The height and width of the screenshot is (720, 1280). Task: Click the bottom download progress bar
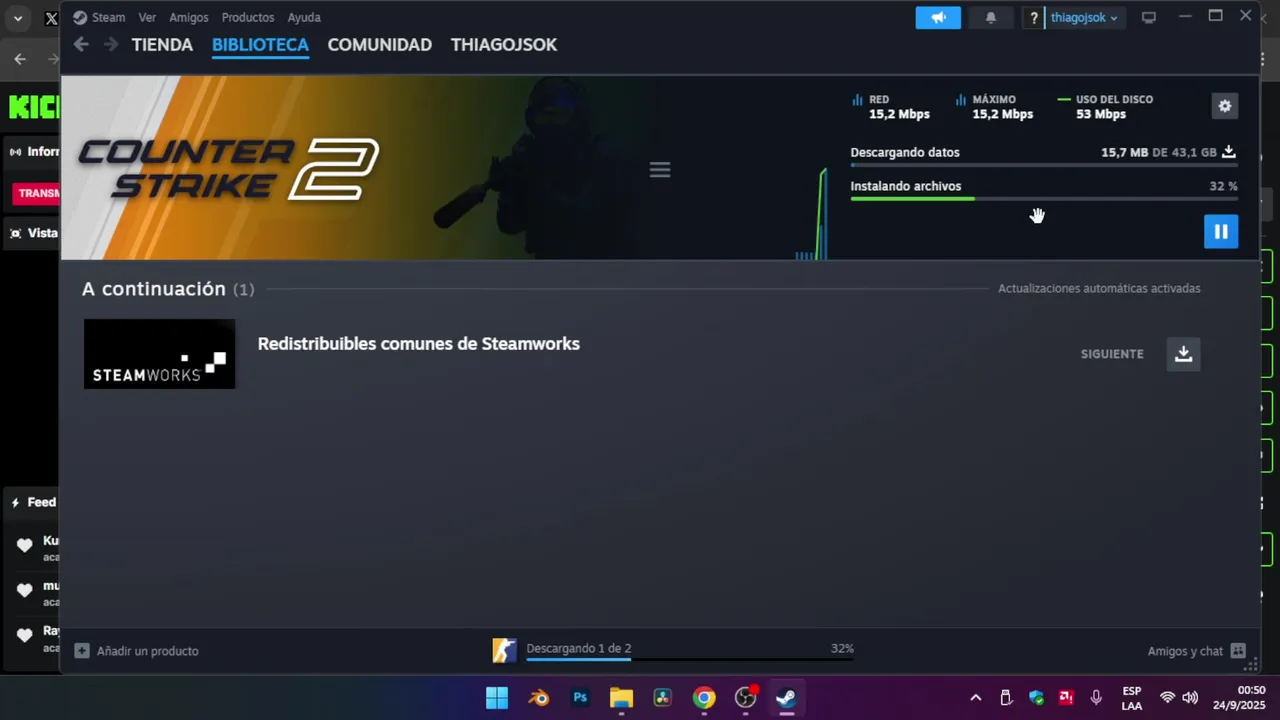[x=690, y=660]
